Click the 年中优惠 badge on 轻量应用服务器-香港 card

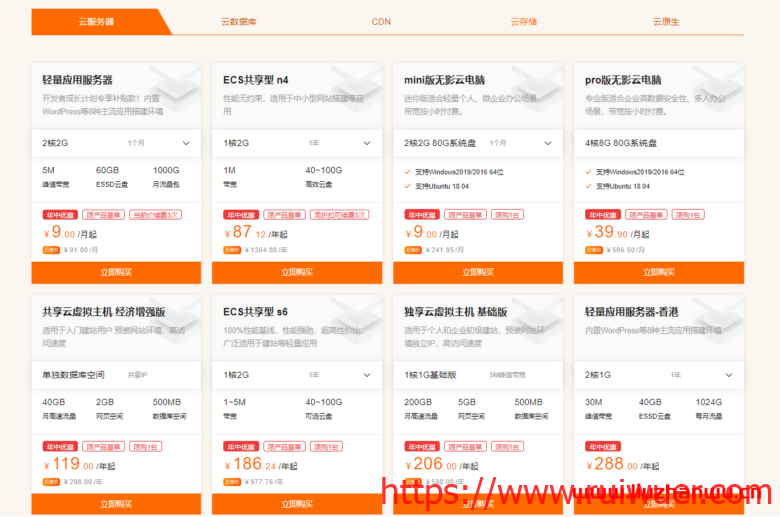602,447
